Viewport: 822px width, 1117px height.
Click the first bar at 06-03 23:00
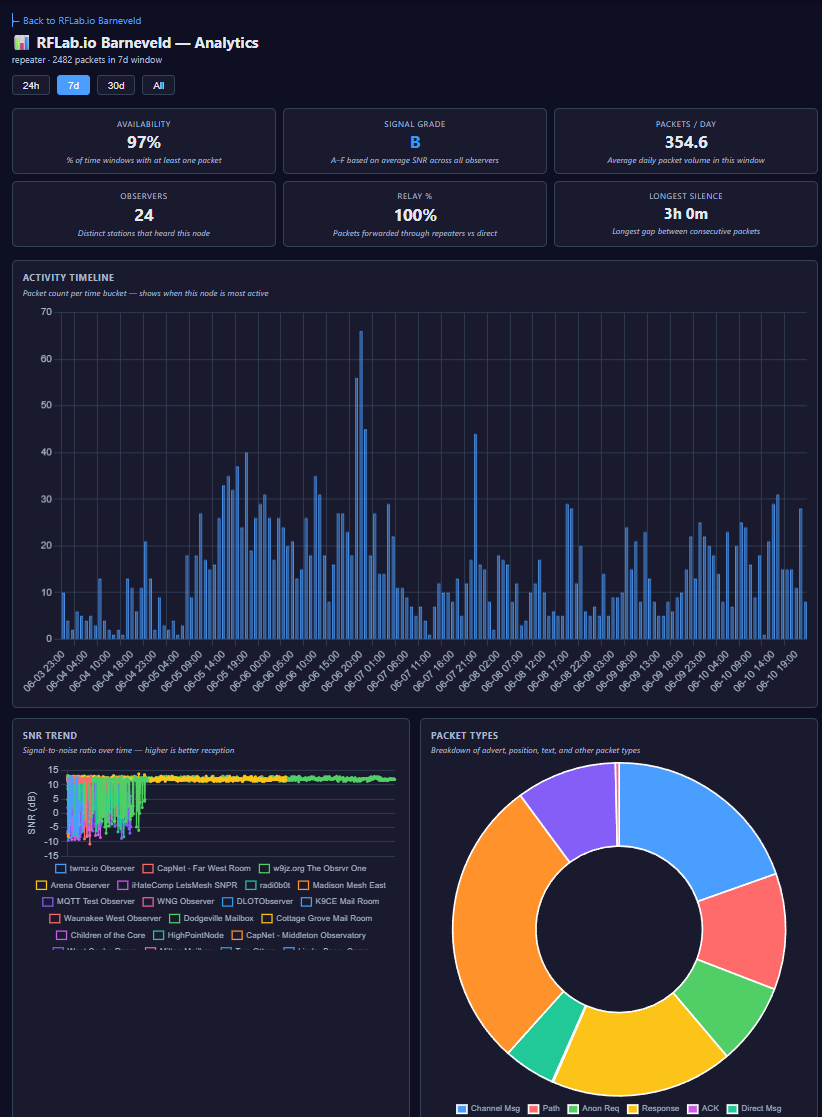[63, 615]
